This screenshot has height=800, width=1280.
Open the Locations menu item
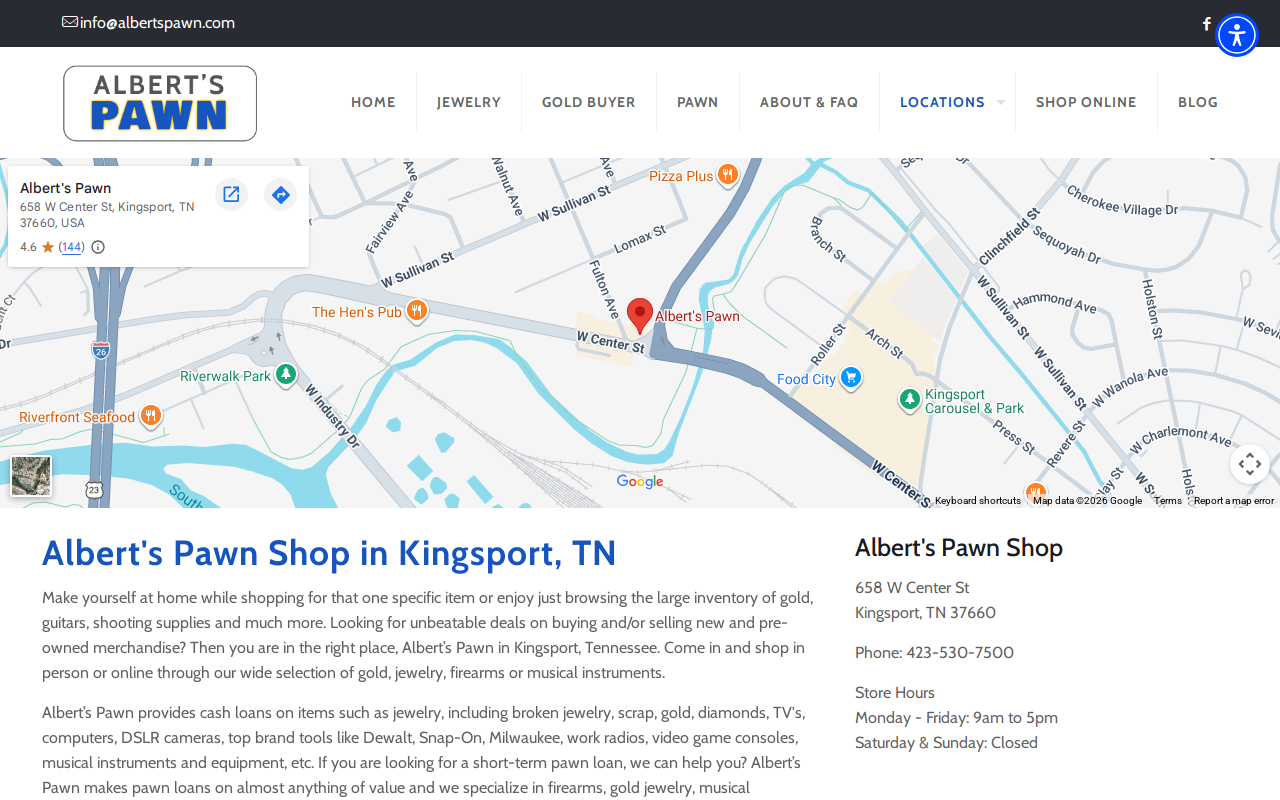pyautogui.click(x=942, y=102)
